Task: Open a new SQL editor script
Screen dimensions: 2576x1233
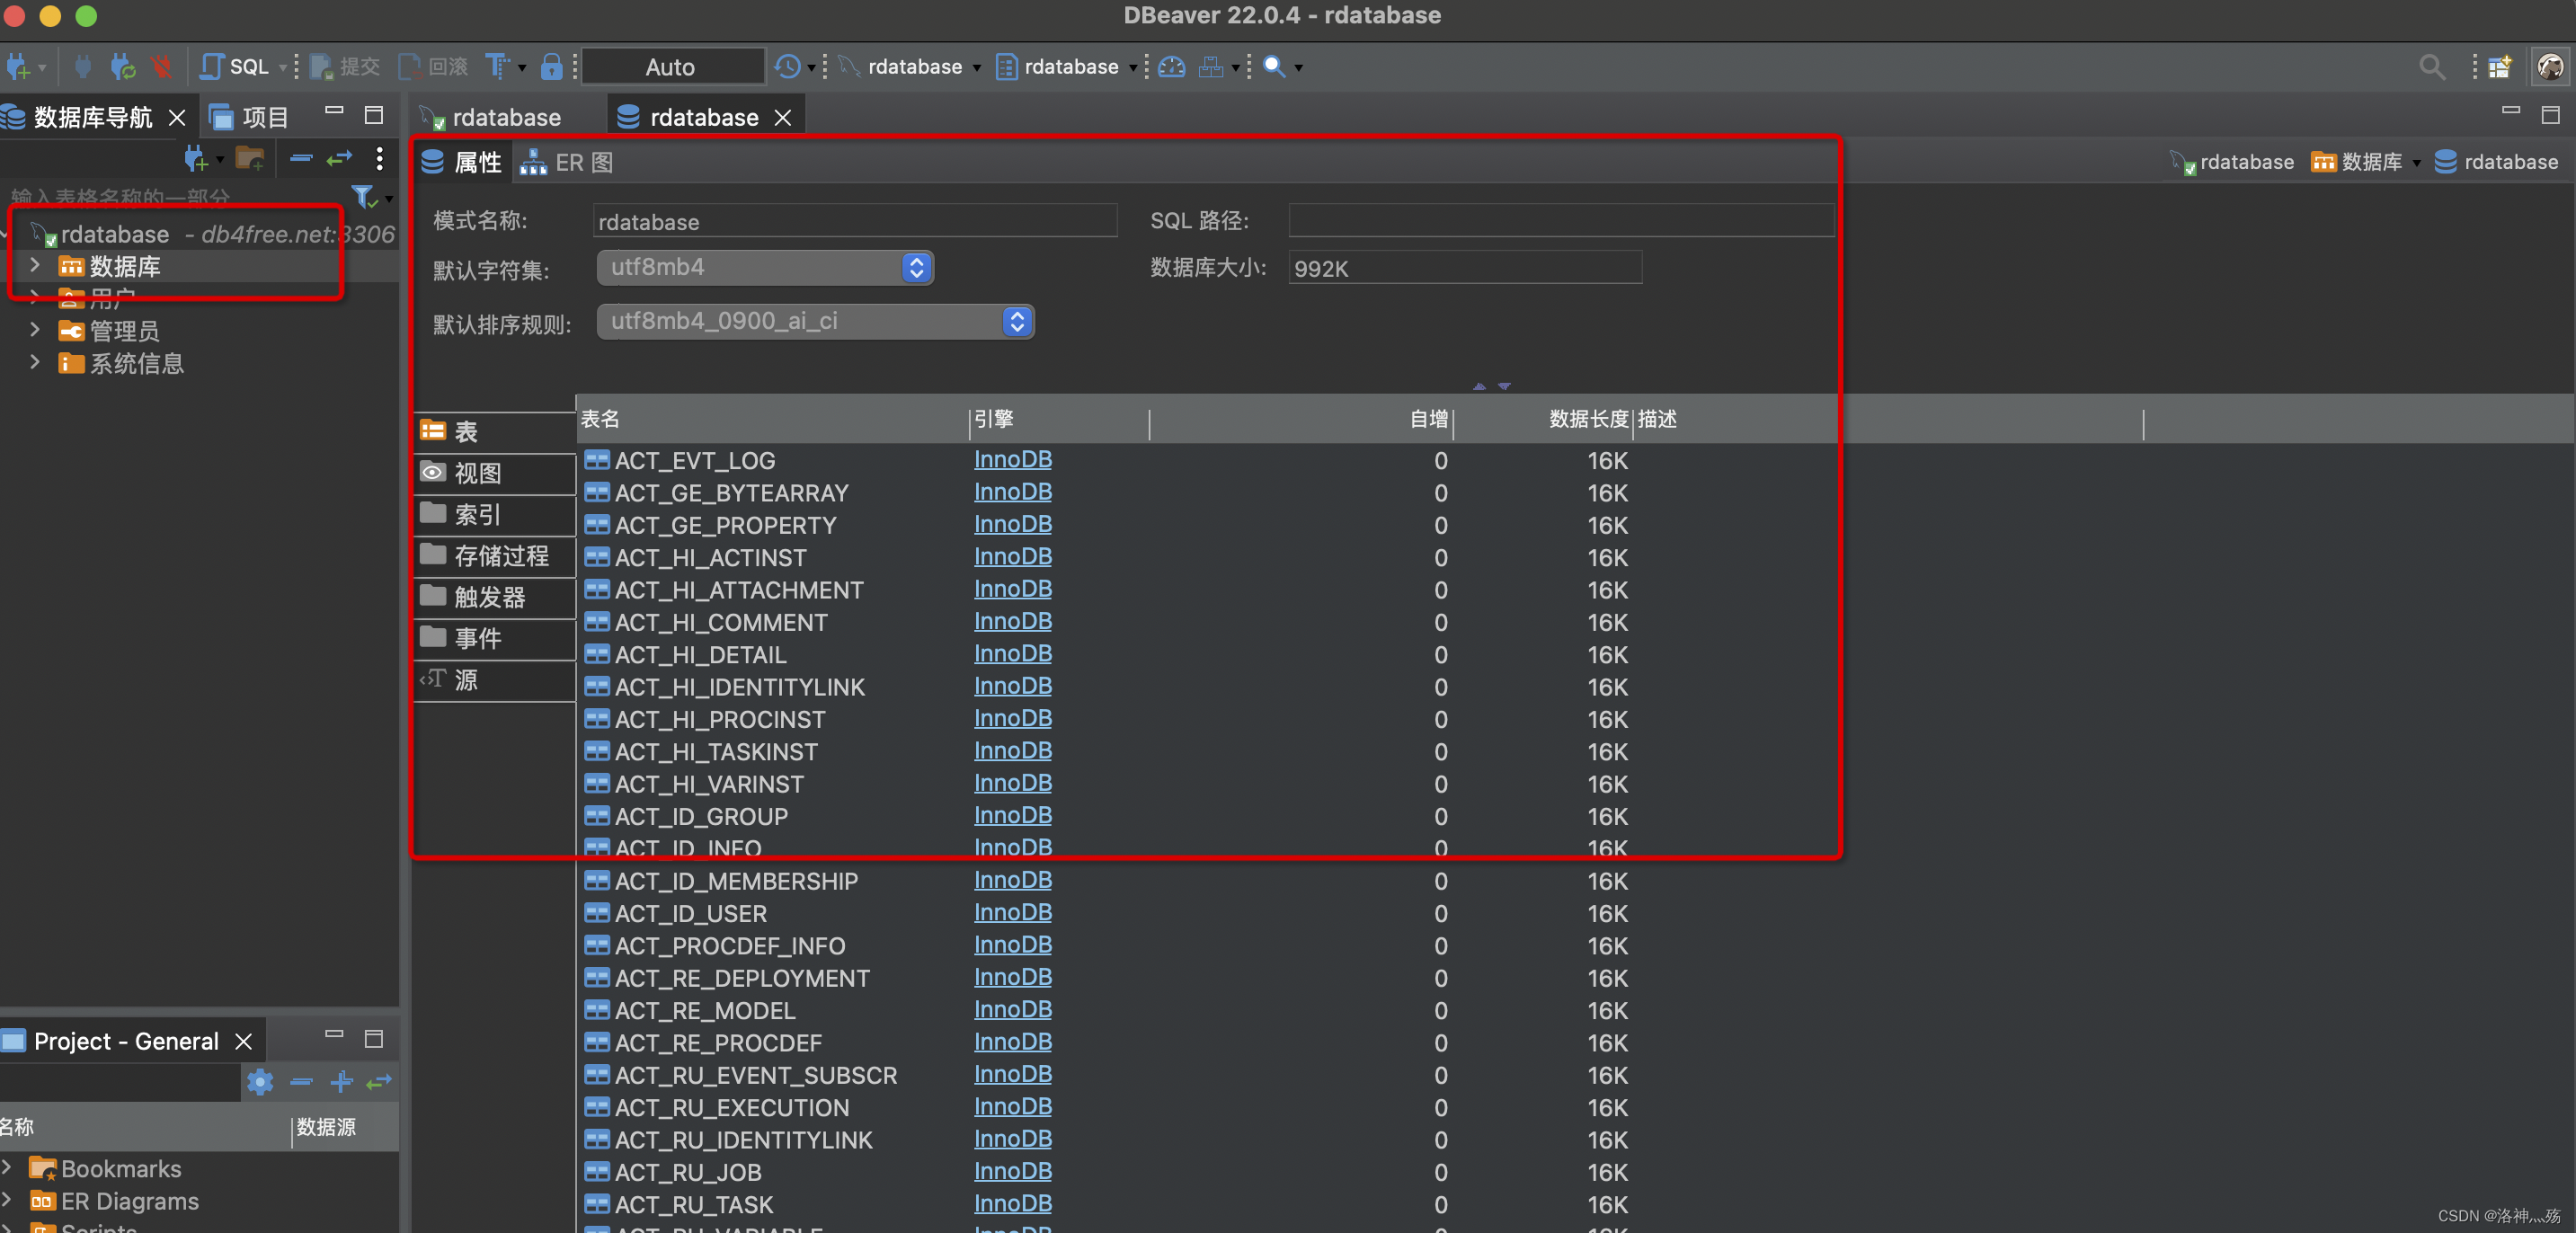Action: (236, 67)
